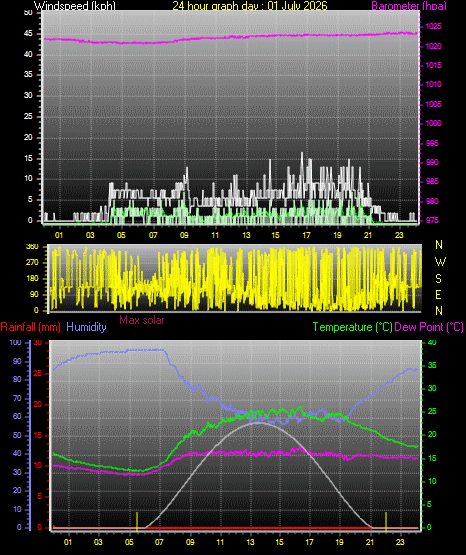
Task: Select 975 on the barometer axis
Action: [x=432, y=221]
